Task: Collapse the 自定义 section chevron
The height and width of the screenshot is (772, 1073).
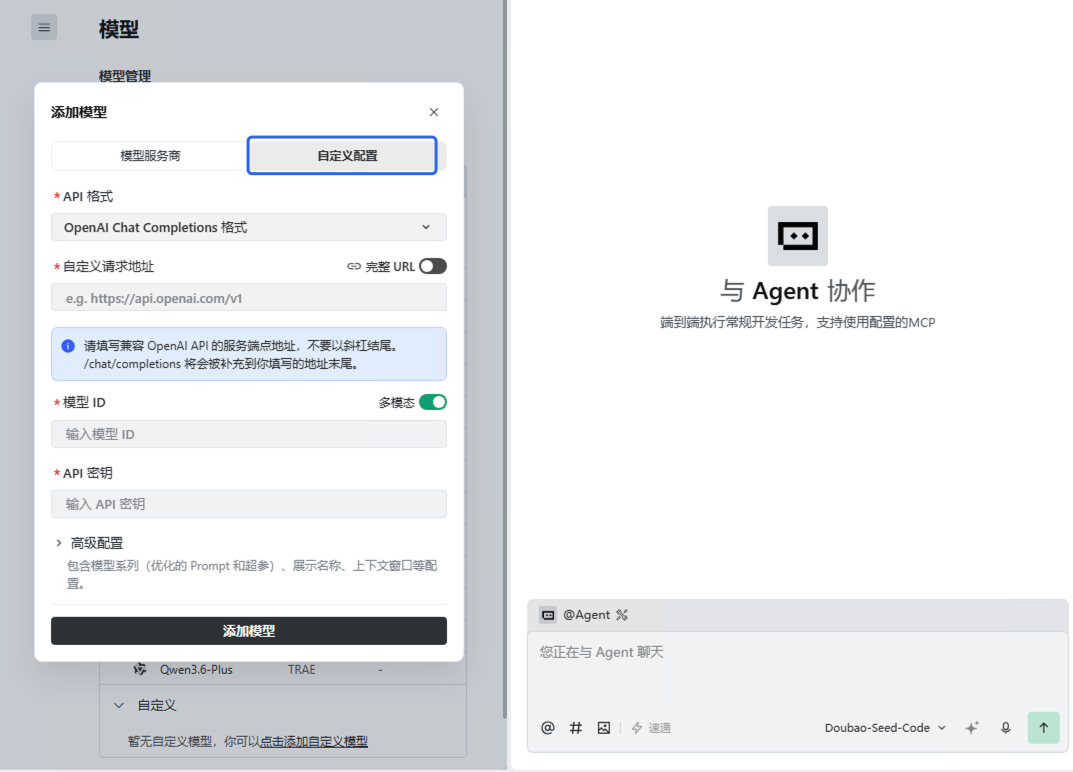Action: pyautogui.click(x=119, y=706)
